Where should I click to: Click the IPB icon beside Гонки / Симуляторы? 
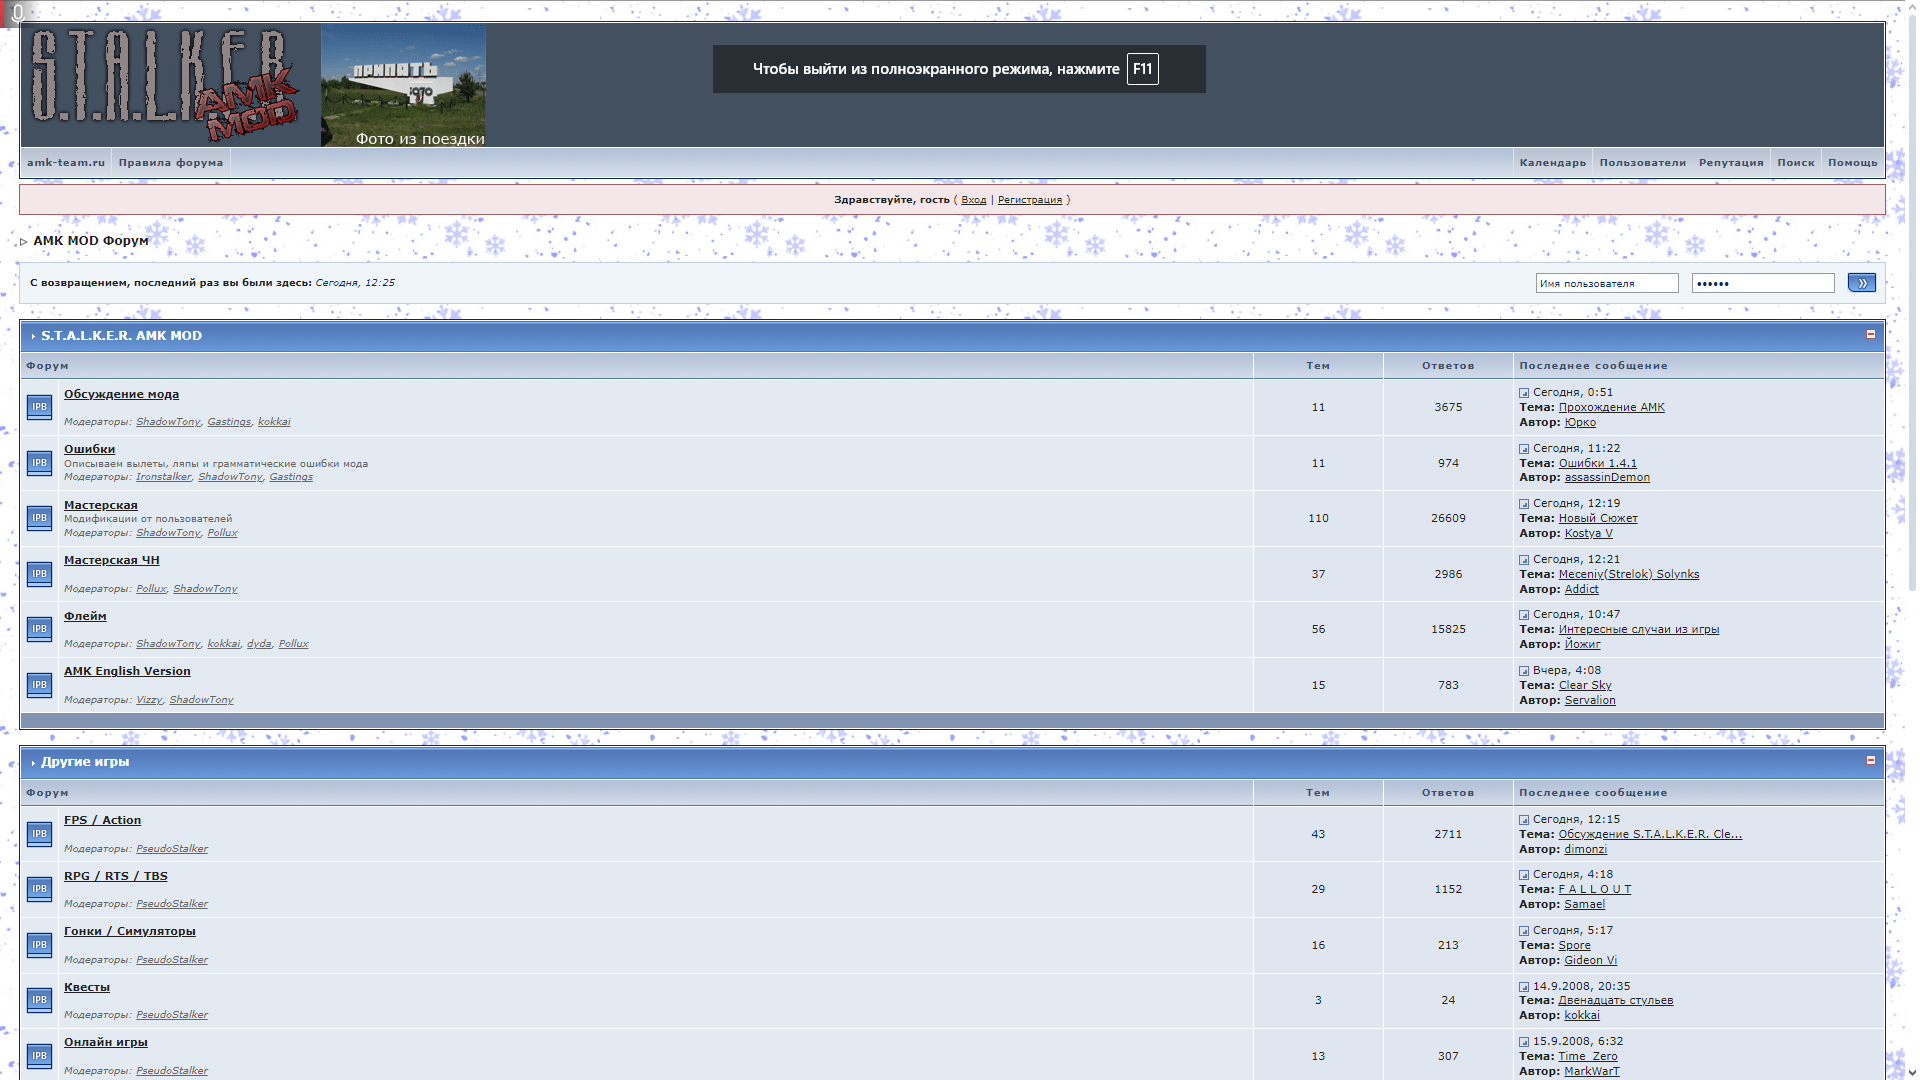(39, 945)
